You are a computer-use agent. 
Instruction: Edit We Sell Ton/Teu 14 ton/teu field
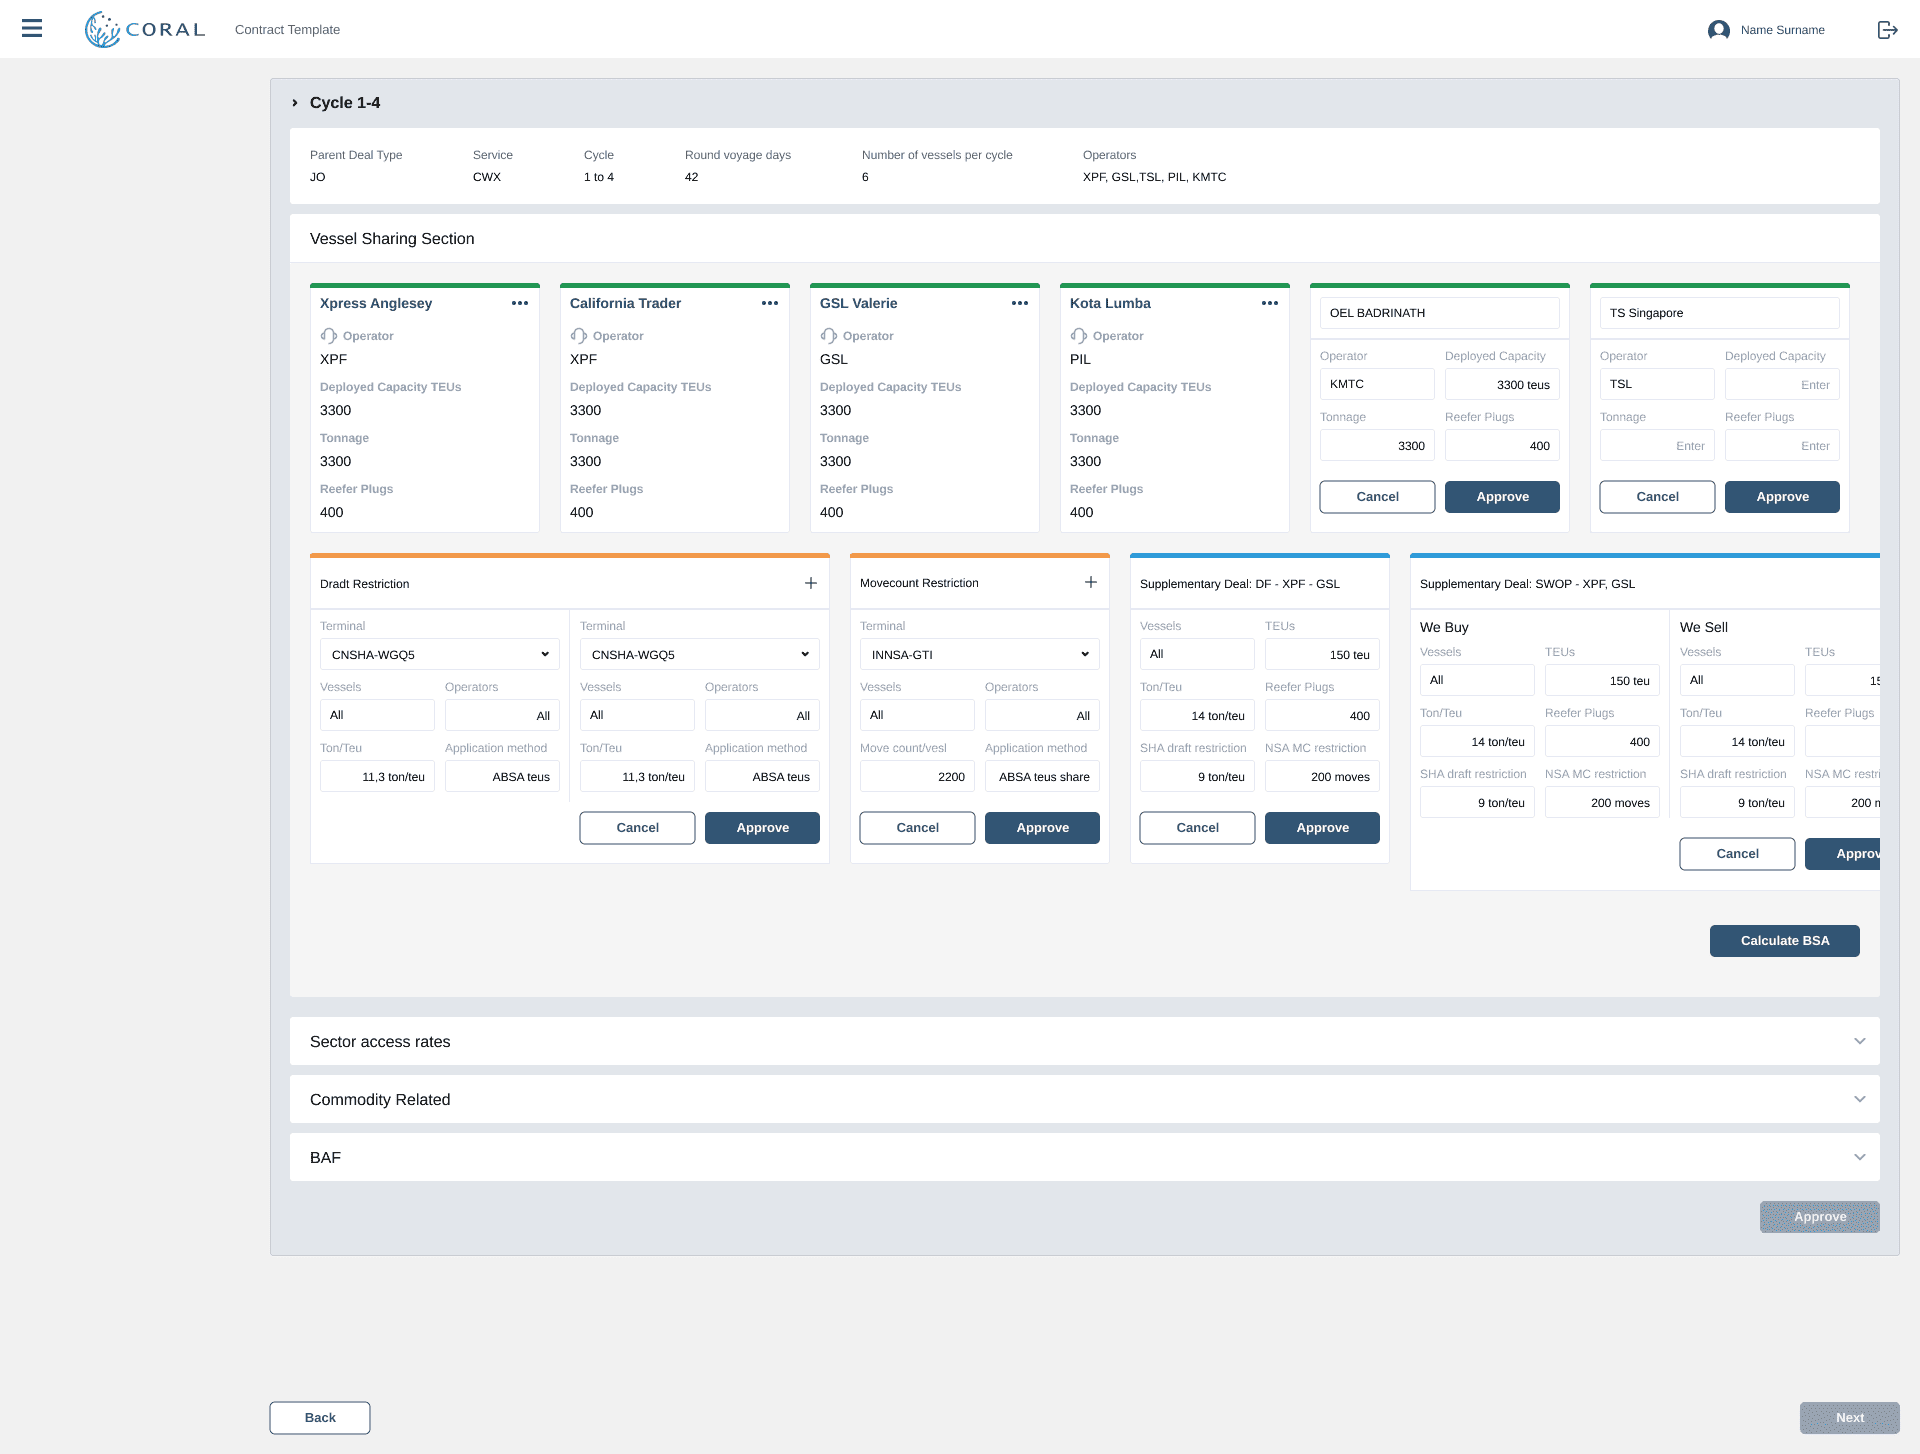click(1737, 741)
